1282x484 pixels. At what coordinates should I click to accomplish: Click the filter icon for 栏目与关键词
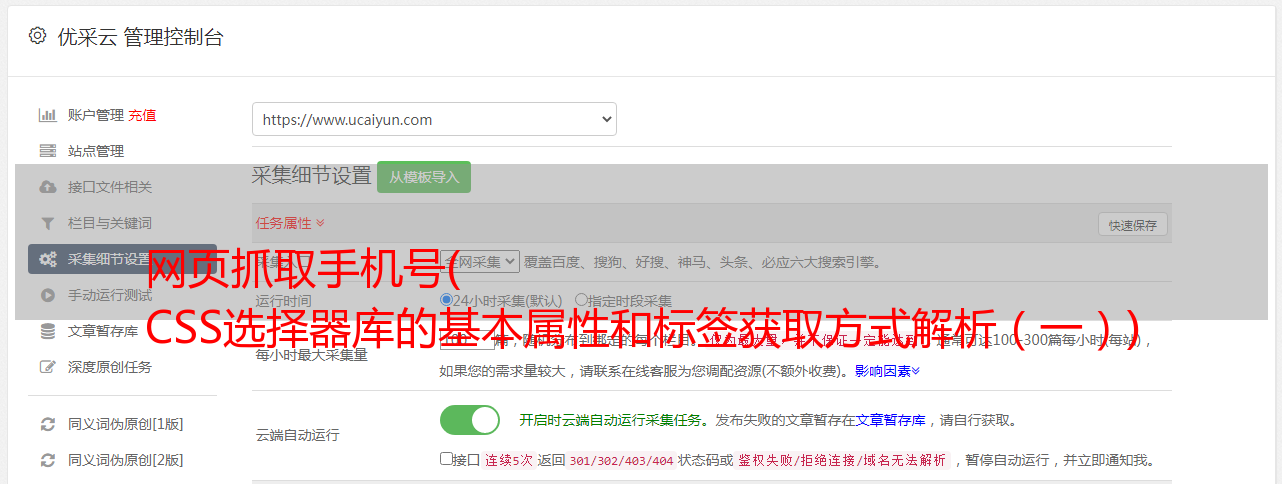tap(47, 223)
